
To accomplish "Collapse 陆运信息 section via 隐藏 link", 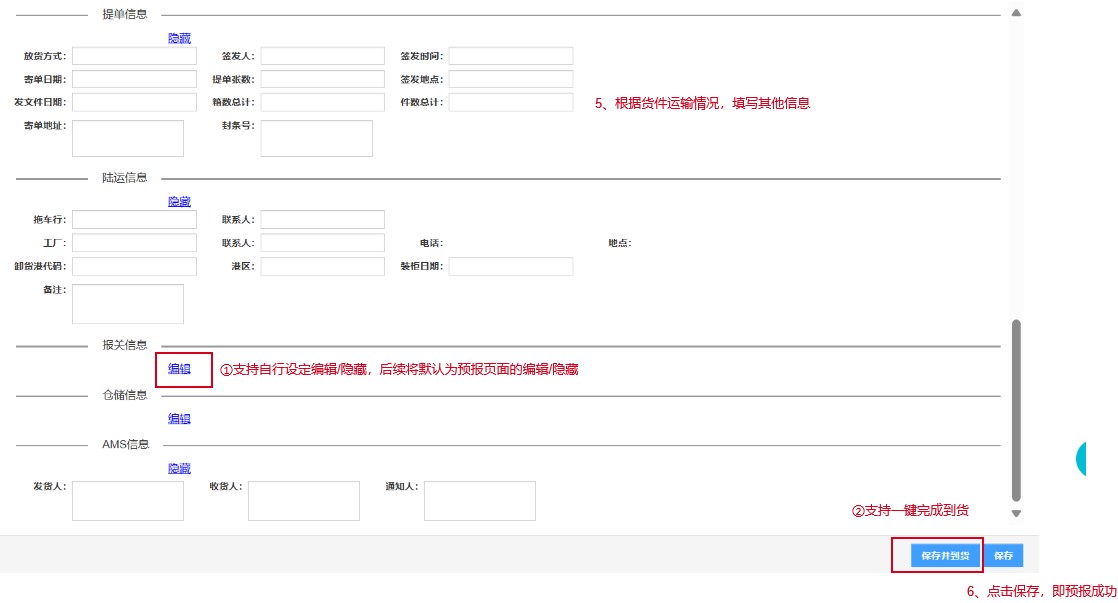I will [x=179, y=202].
